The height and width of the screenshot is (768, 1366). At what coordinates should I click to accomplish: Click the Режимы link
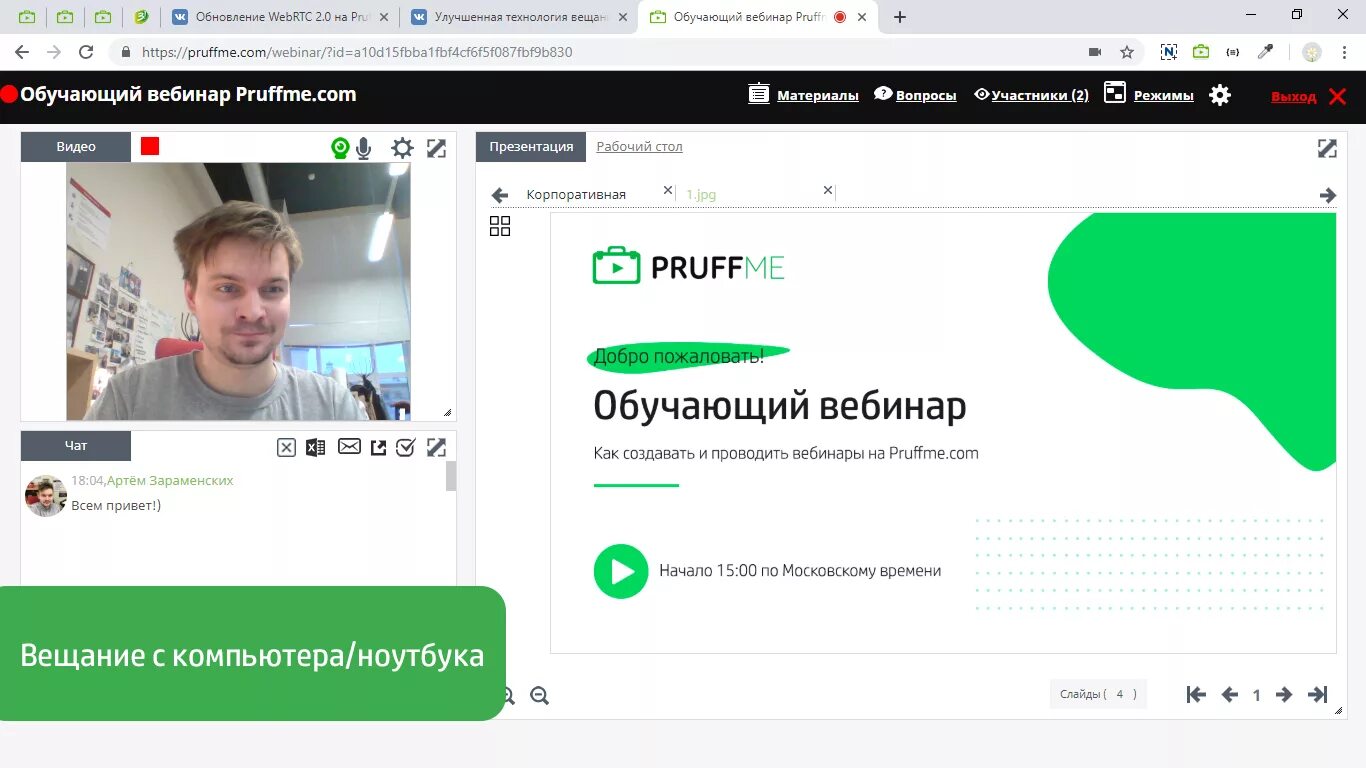pyautogui.click(x=1163, y=95)
